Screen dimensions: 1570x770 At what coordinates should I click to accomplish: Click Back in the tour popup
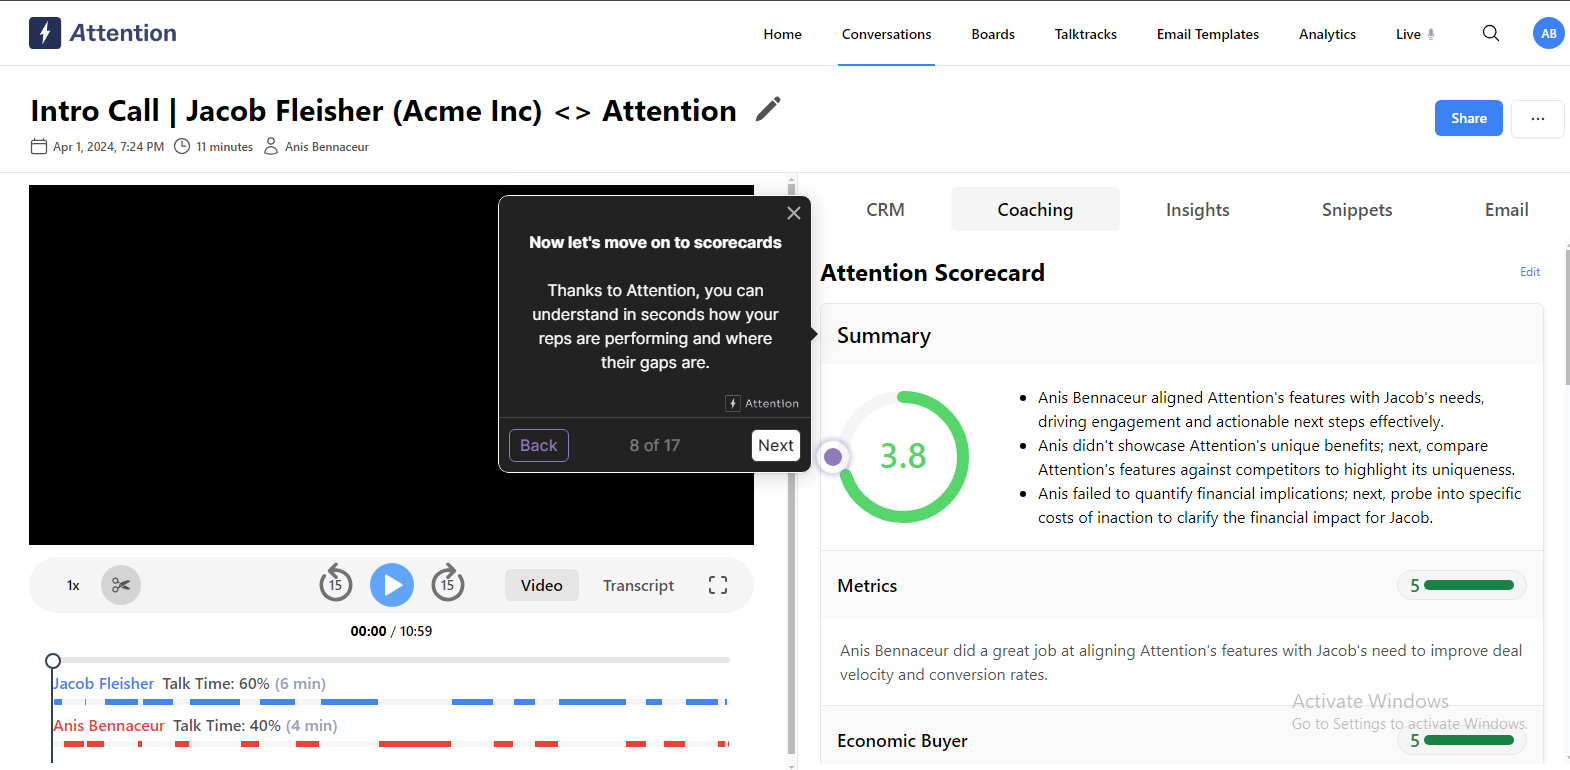pos(539,445)
